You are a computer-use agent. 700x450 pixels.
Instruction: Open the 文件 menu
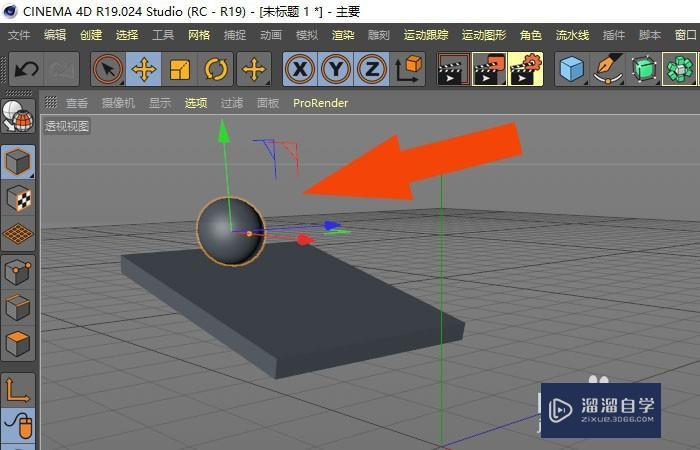coord(19,35)
